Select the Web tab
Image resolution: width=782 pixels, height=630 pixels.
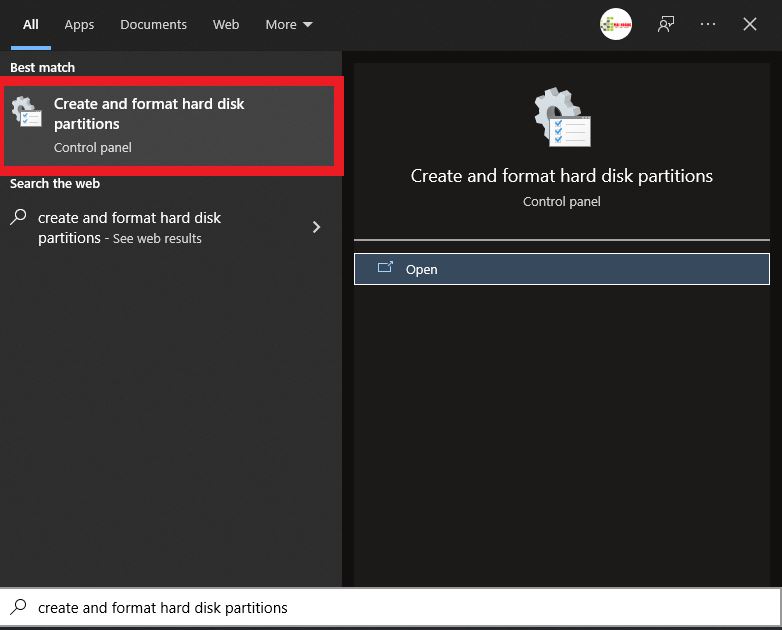coord(226,25)
